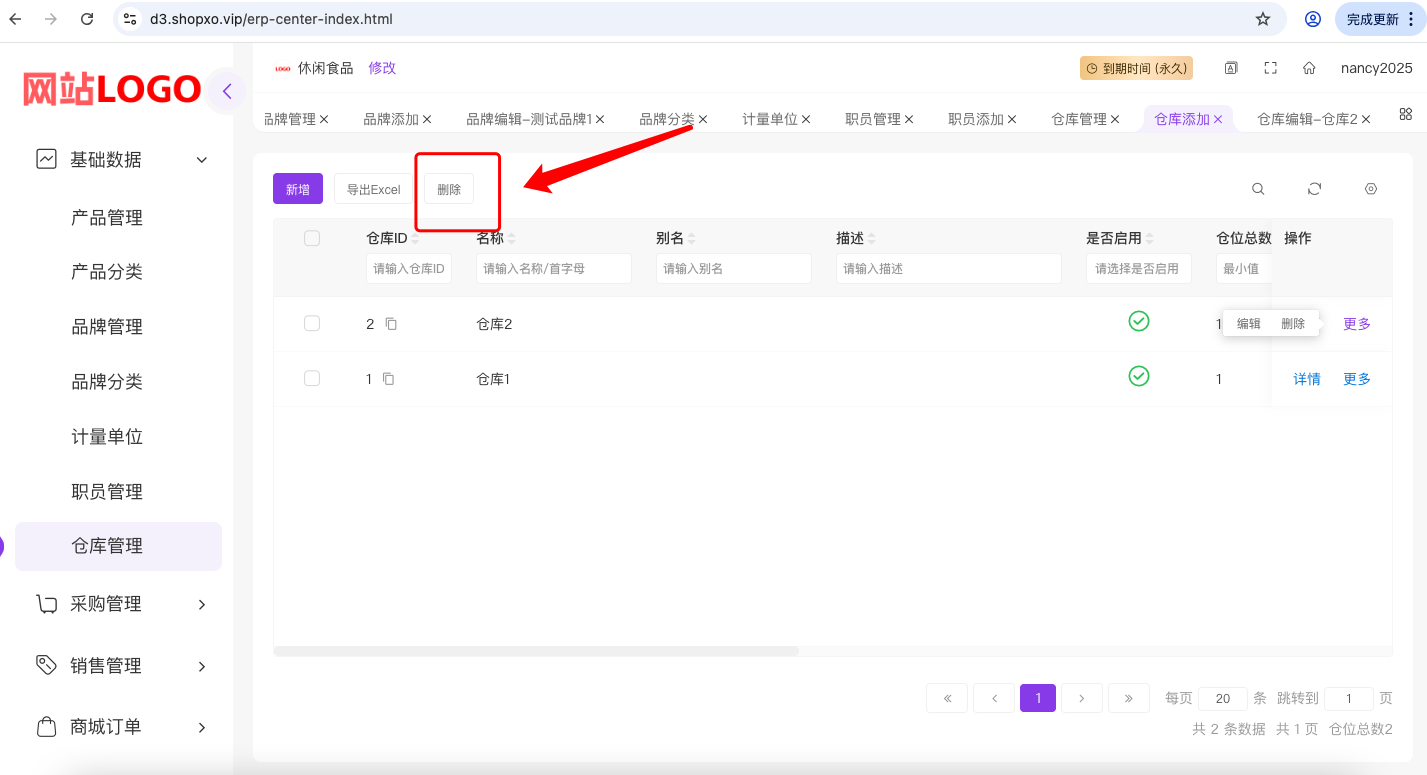
Task: Expand the 采购管理 menu group
Action: [x=202, y=604]
